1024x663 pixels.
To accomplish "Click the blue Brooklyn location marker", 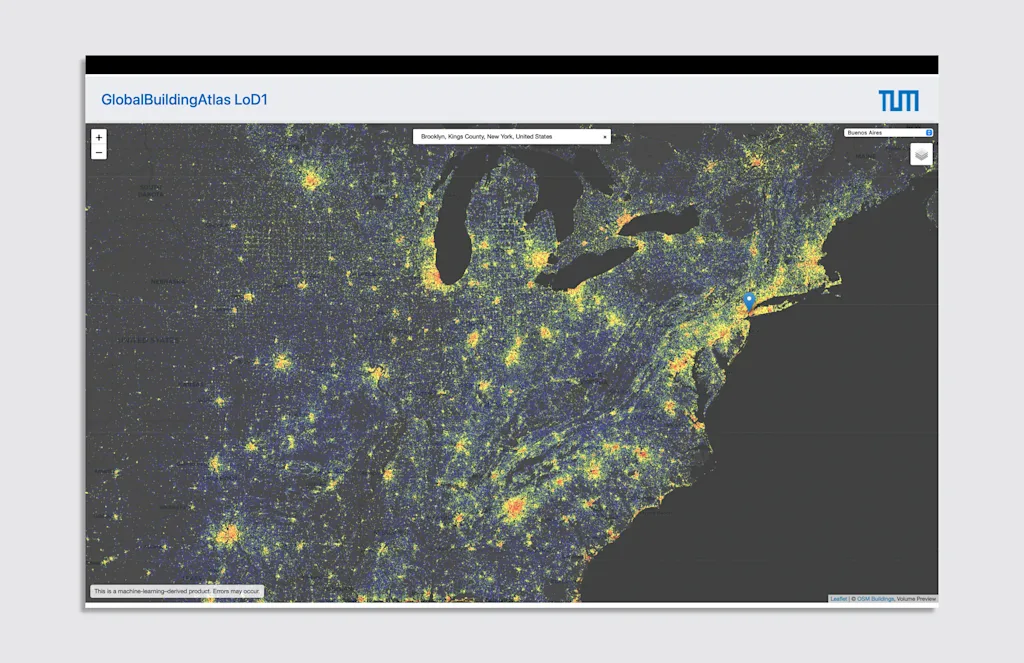I will [749, 300].
